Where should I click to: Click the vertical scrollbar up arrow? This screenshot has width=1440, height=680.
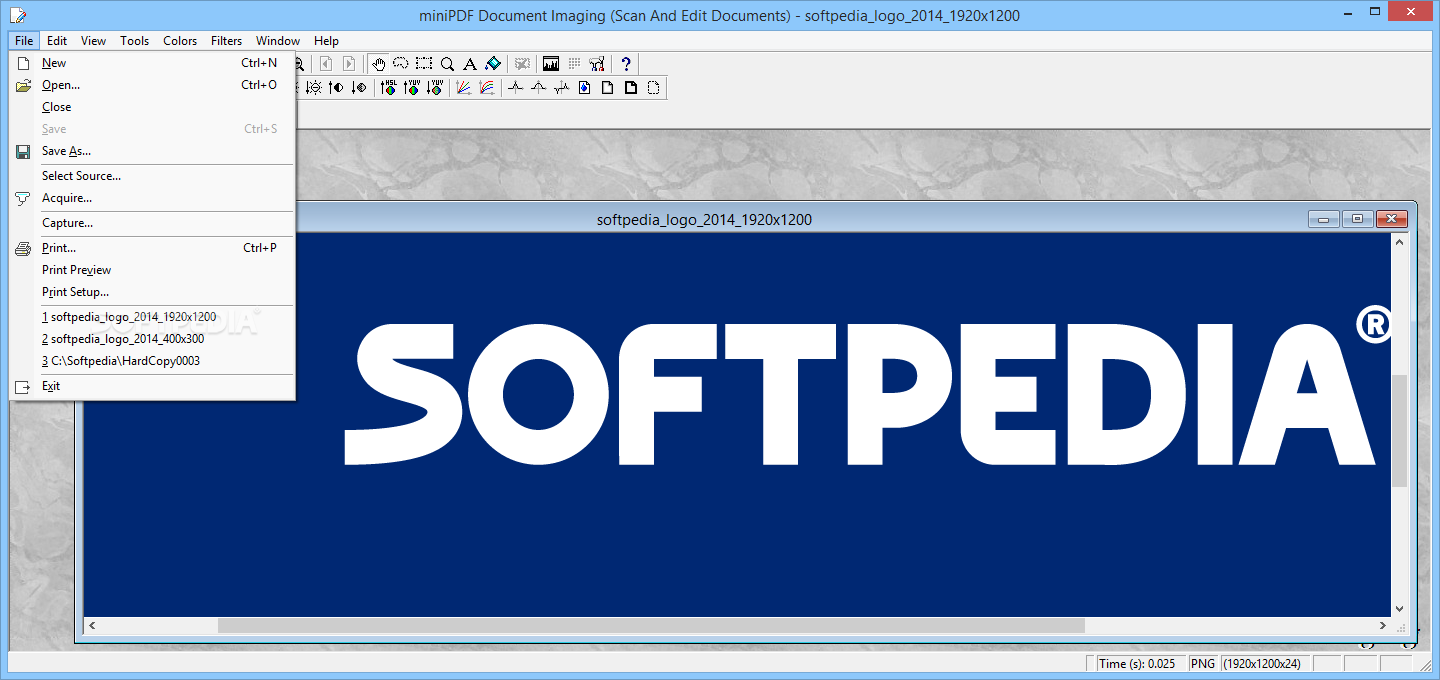click(x=1400, y=243)
